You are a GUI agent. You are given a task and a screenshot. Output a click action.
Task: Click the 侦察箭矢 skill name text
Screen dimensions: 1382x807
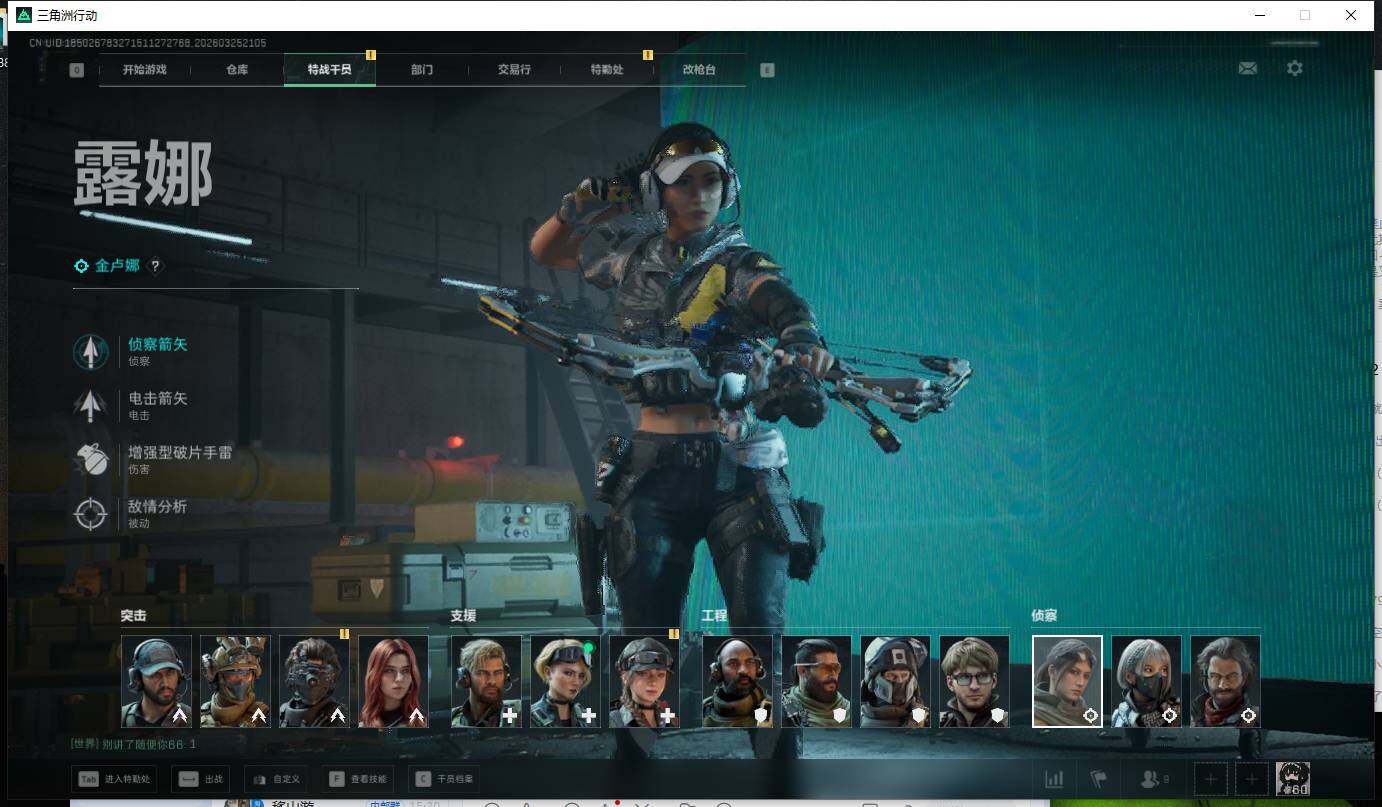click(x=158, y=345)
